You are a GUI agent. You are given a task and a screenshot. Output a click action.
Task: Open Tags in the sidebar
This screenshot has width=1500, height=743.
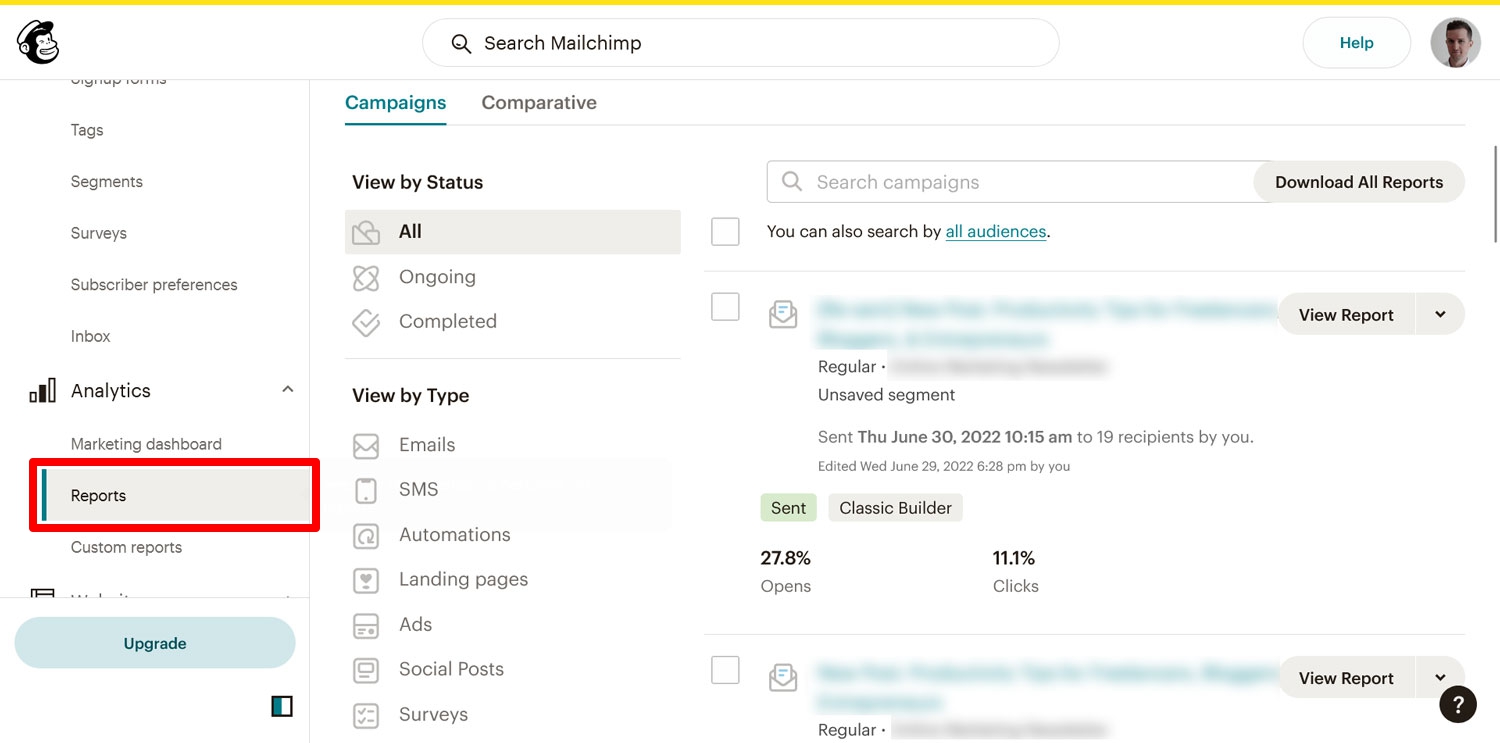click(87, 130)
